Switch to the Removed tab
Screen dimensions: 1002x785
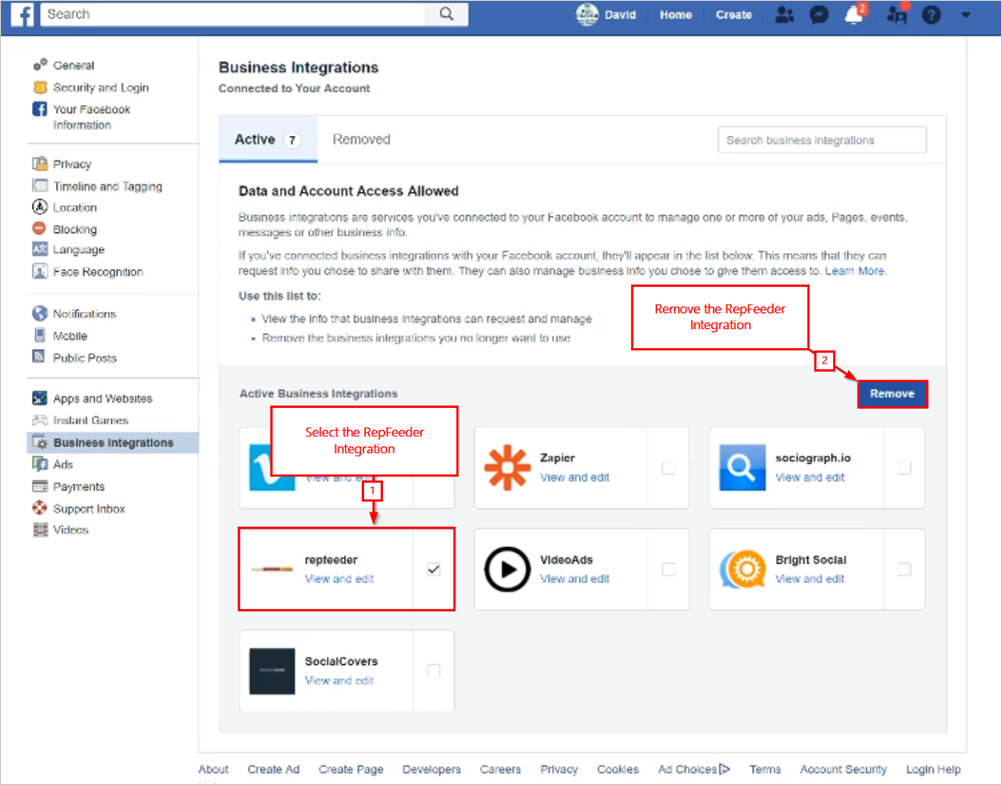[361, 140]
